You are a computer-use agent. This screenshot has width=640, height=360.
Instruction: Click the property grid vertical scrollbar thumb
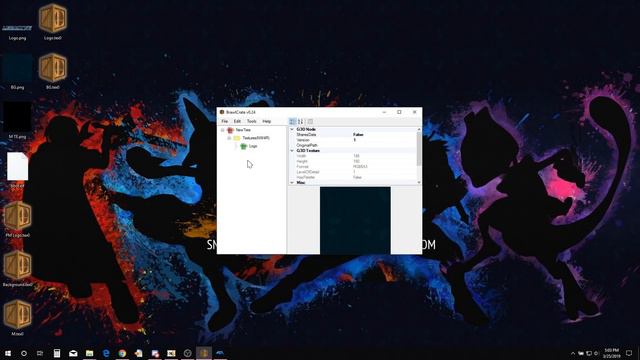click(x=419, y=149)
